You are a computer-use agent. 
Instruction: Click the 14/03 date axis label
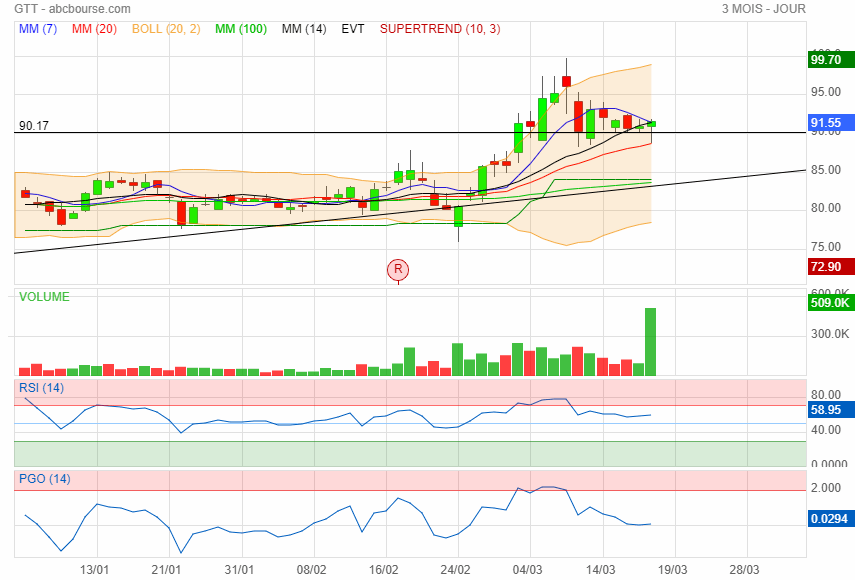coord(600,570)
